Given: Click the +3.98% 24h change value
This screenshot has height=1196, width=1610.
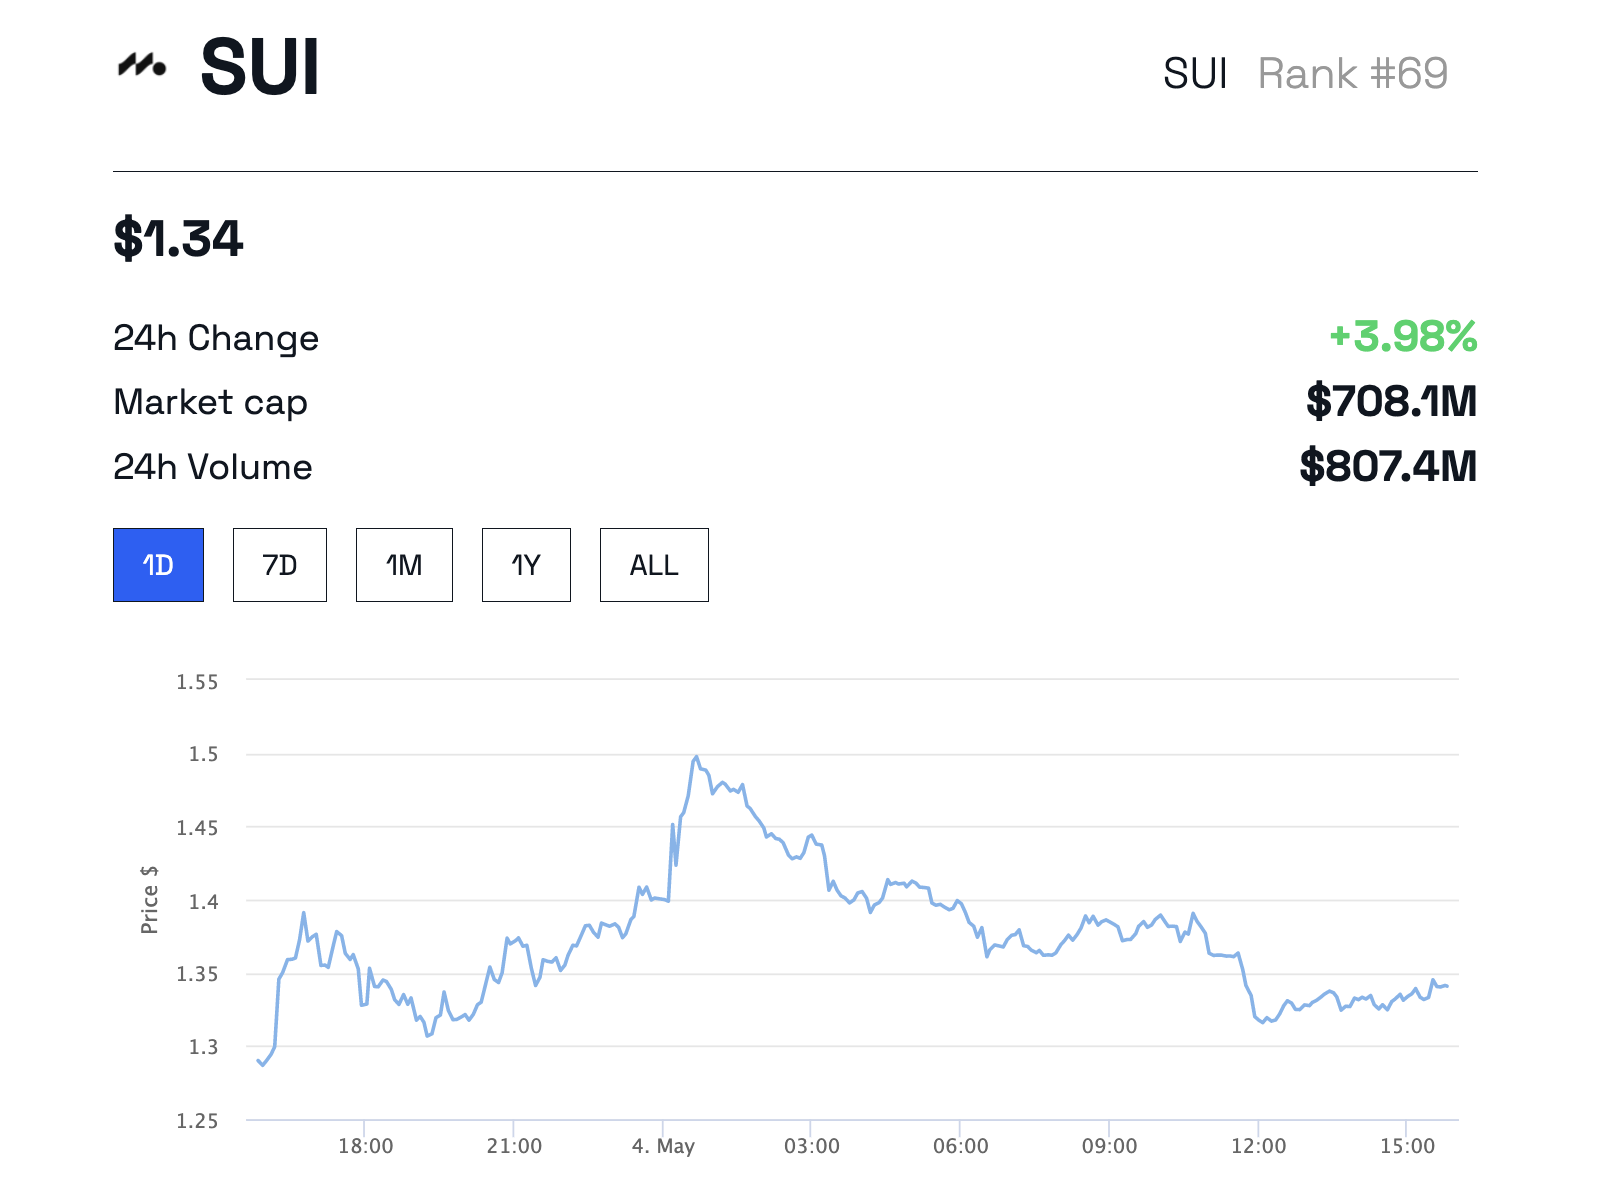Looking at the screenshot, I should [1402, 337].
